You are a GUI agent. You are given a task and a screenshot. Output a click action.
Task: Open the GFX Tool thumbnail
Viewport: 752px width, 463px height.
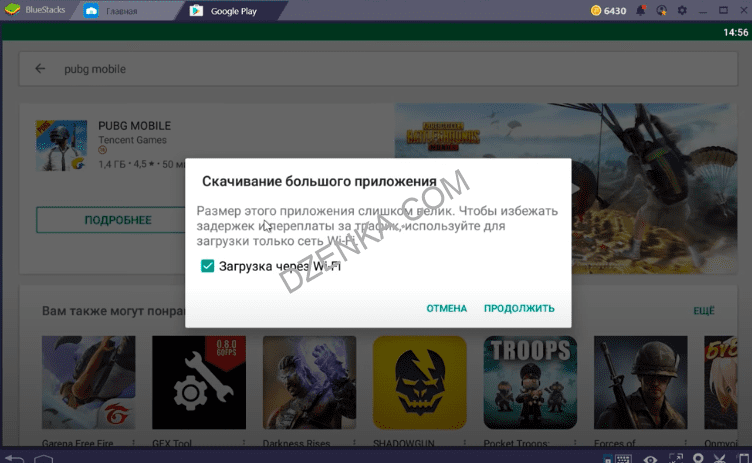coord(199,382)
